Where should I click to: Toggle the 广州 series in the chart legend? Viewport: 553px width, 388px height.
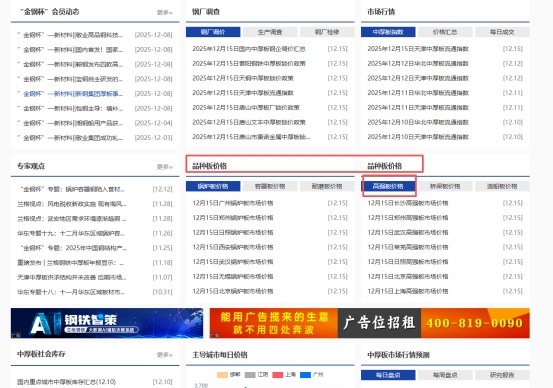click(311, 375)
